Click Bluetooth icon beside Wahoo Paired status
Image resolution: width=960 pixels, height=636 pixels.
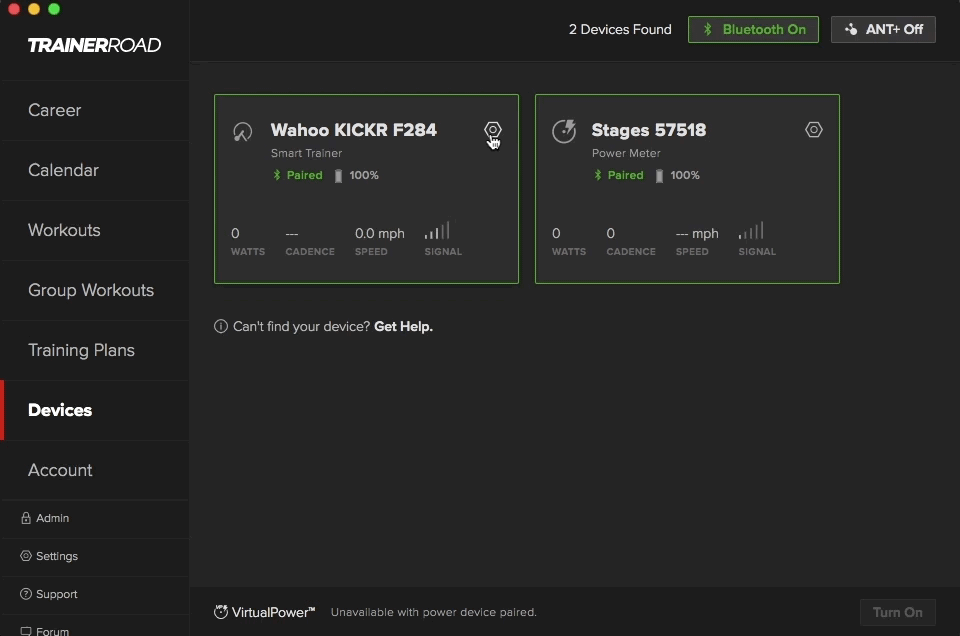pos(277,175)
